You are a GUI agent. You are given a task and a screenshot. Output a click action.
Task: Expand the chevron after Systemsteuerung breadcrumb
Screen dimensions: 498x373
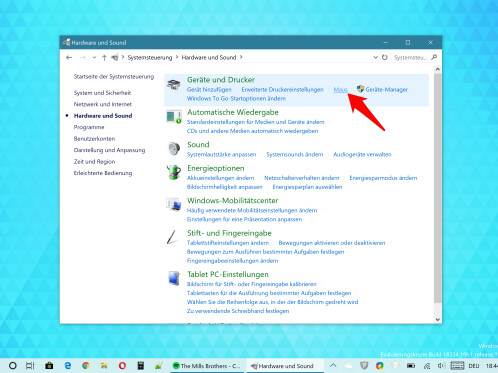177,57
